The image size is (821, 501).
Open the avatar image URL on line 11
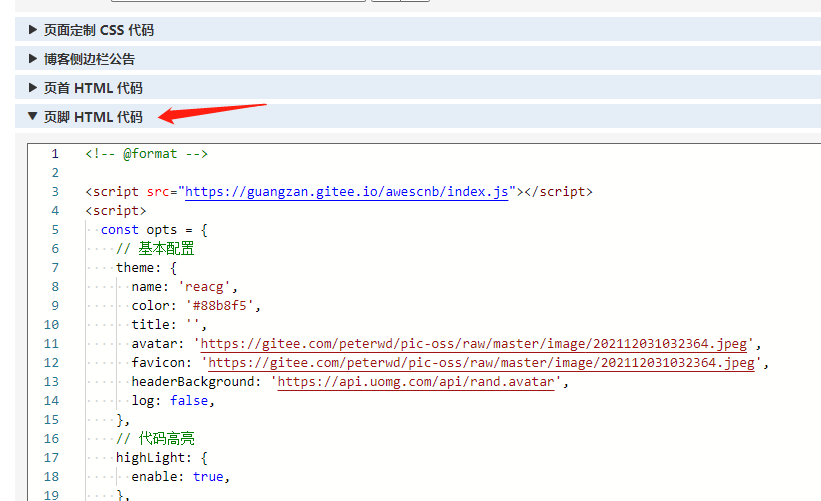click(x=474, y=343)
